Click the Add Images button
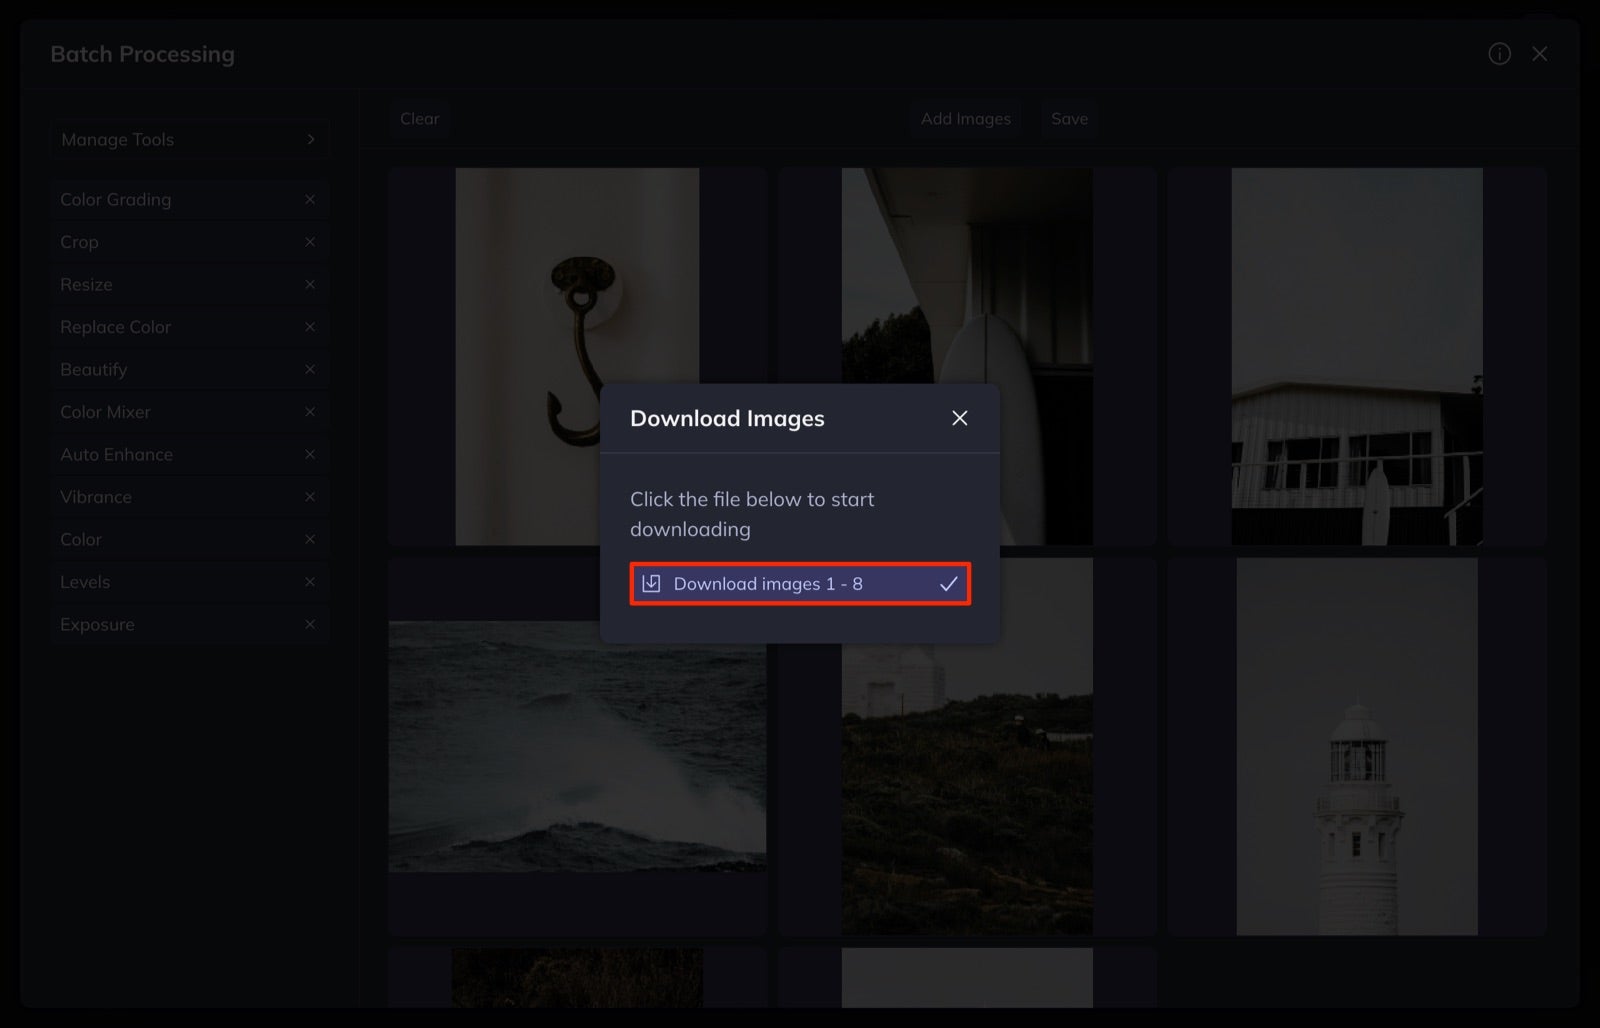 964,118
